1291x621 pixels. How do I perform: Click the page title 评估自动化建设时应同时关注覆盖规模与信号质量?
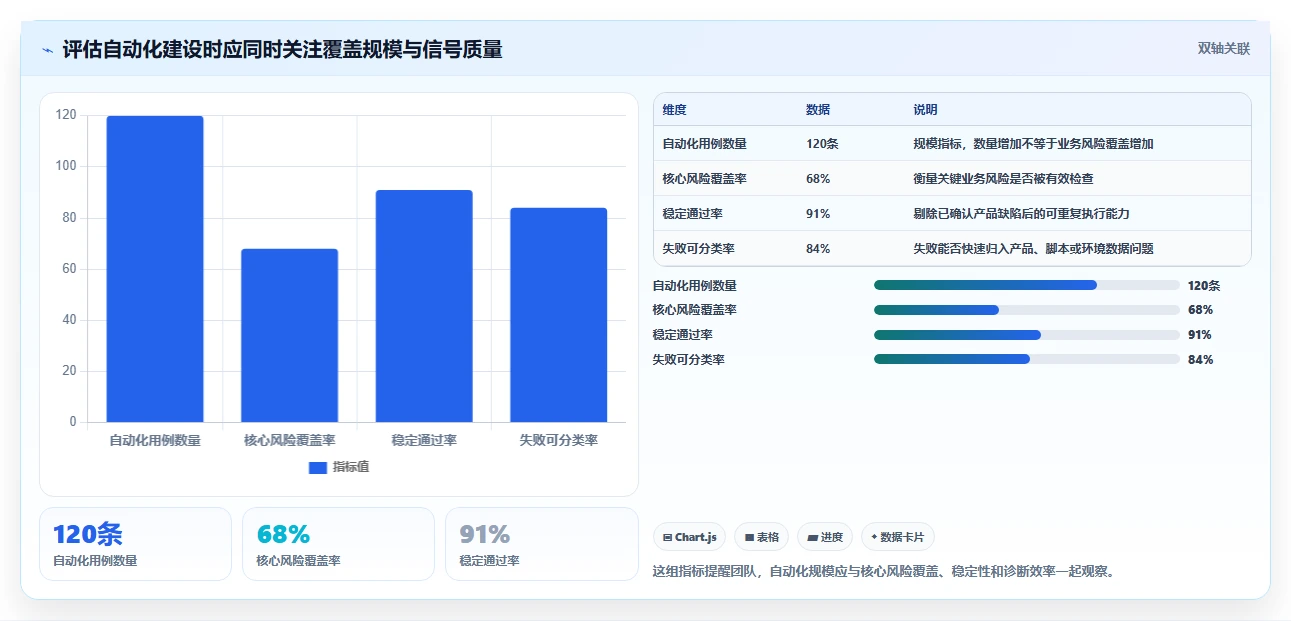[x=282, y=49]
